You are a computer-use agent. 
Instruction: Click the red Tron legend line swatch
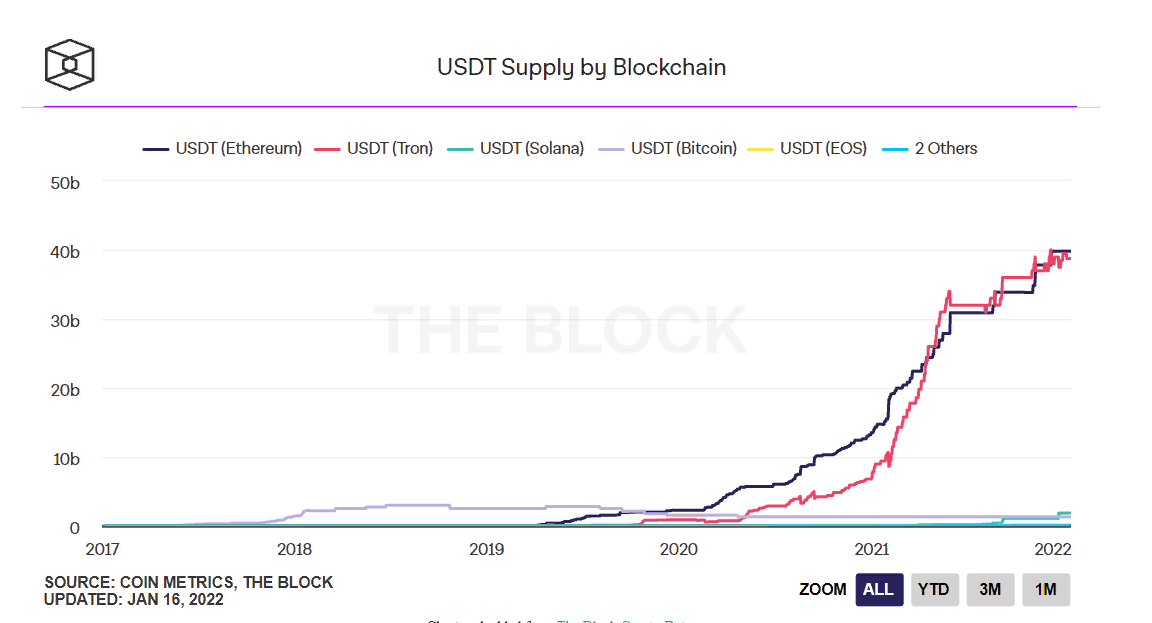[x=328, y=149]
